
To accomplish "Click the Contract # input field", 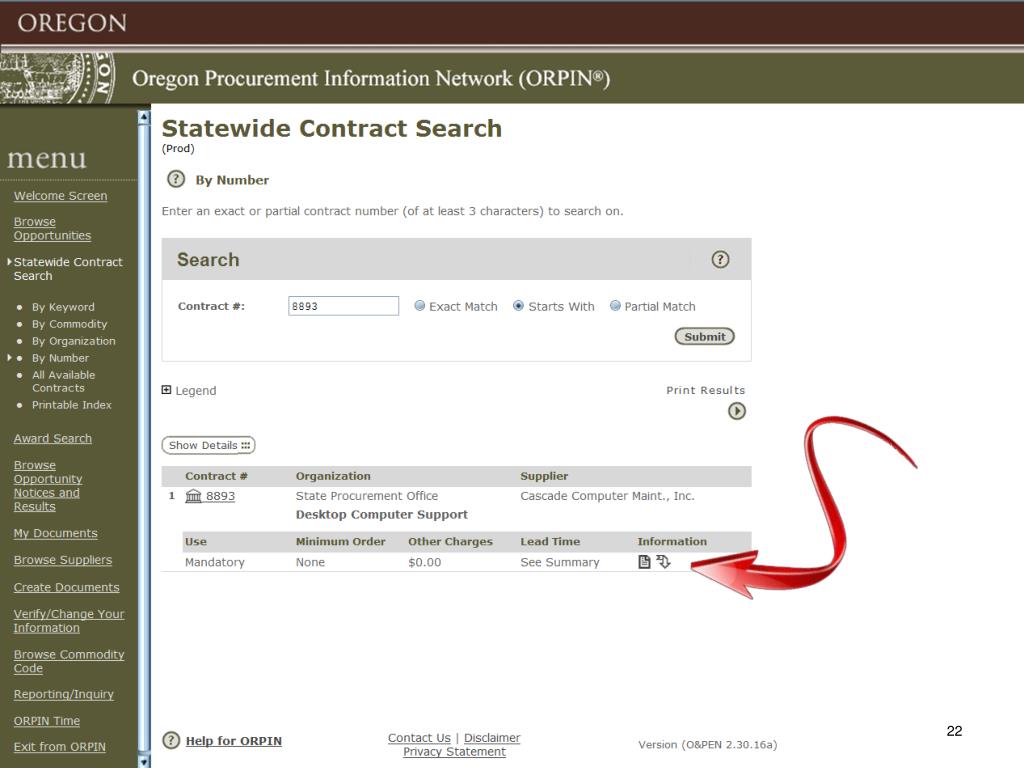I will [x=344, y=306].
